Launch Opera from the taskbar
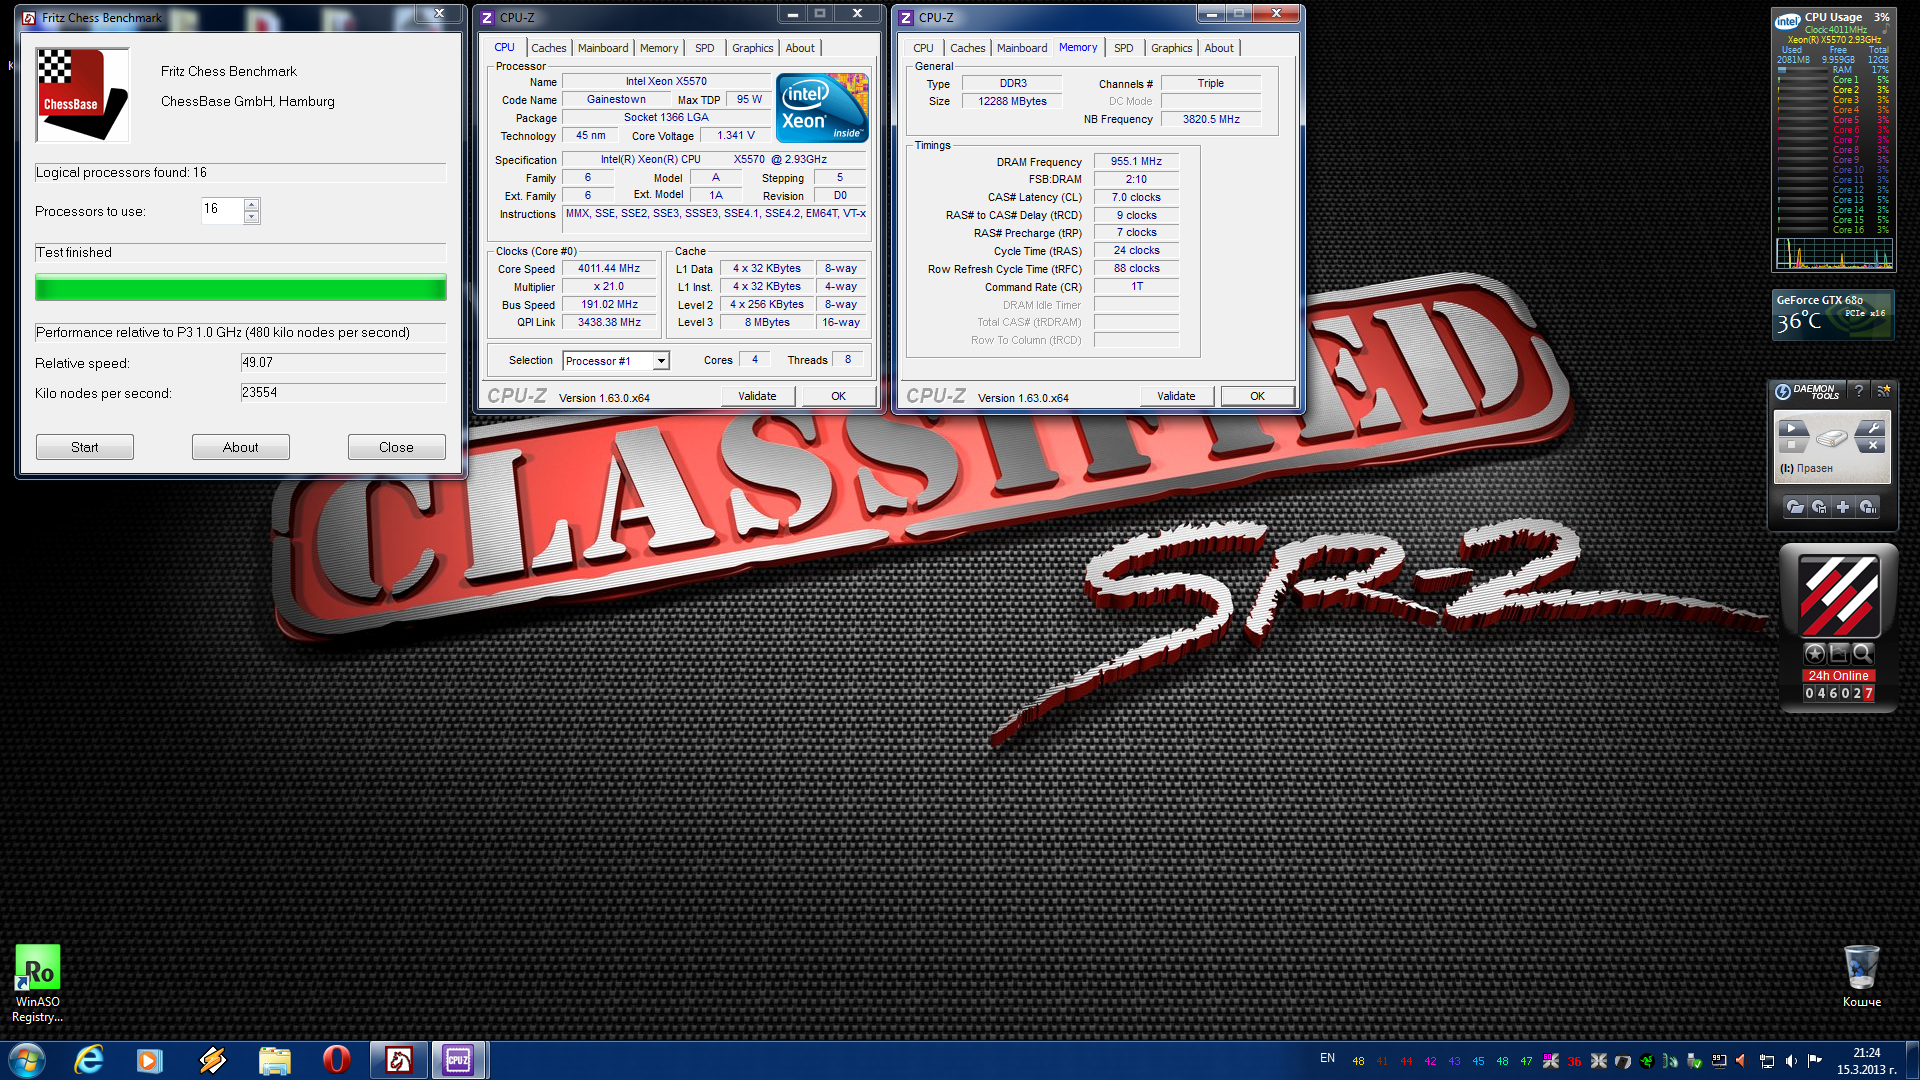The image size is (1920, 1080). pyautogui.click(x=336, y=1060)
